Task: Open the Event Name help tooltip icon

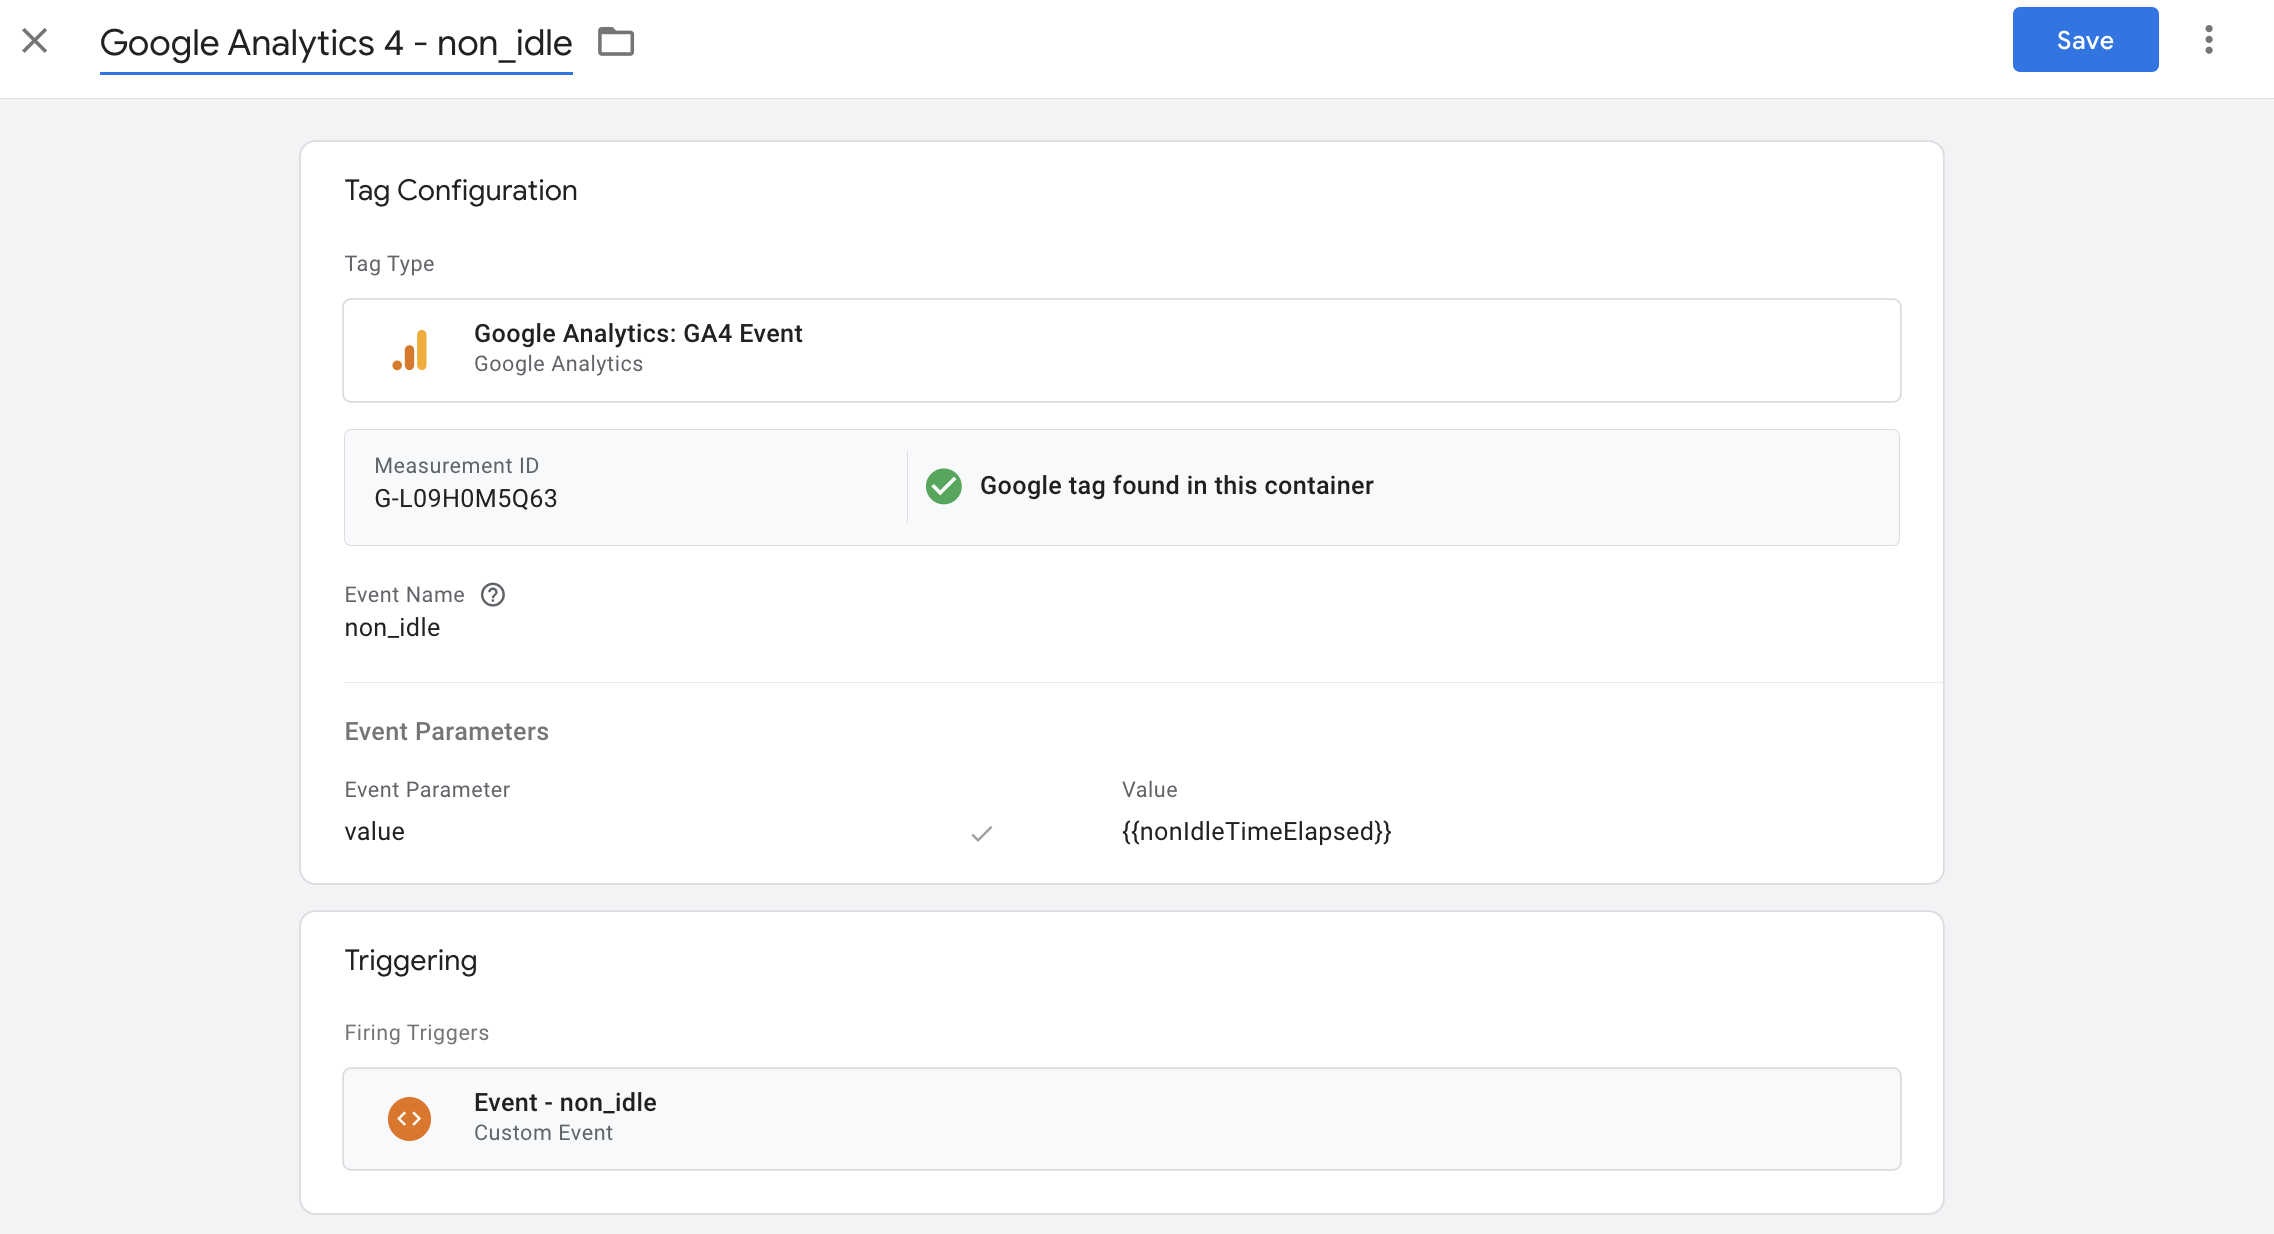Action: (x=492, y=594)
